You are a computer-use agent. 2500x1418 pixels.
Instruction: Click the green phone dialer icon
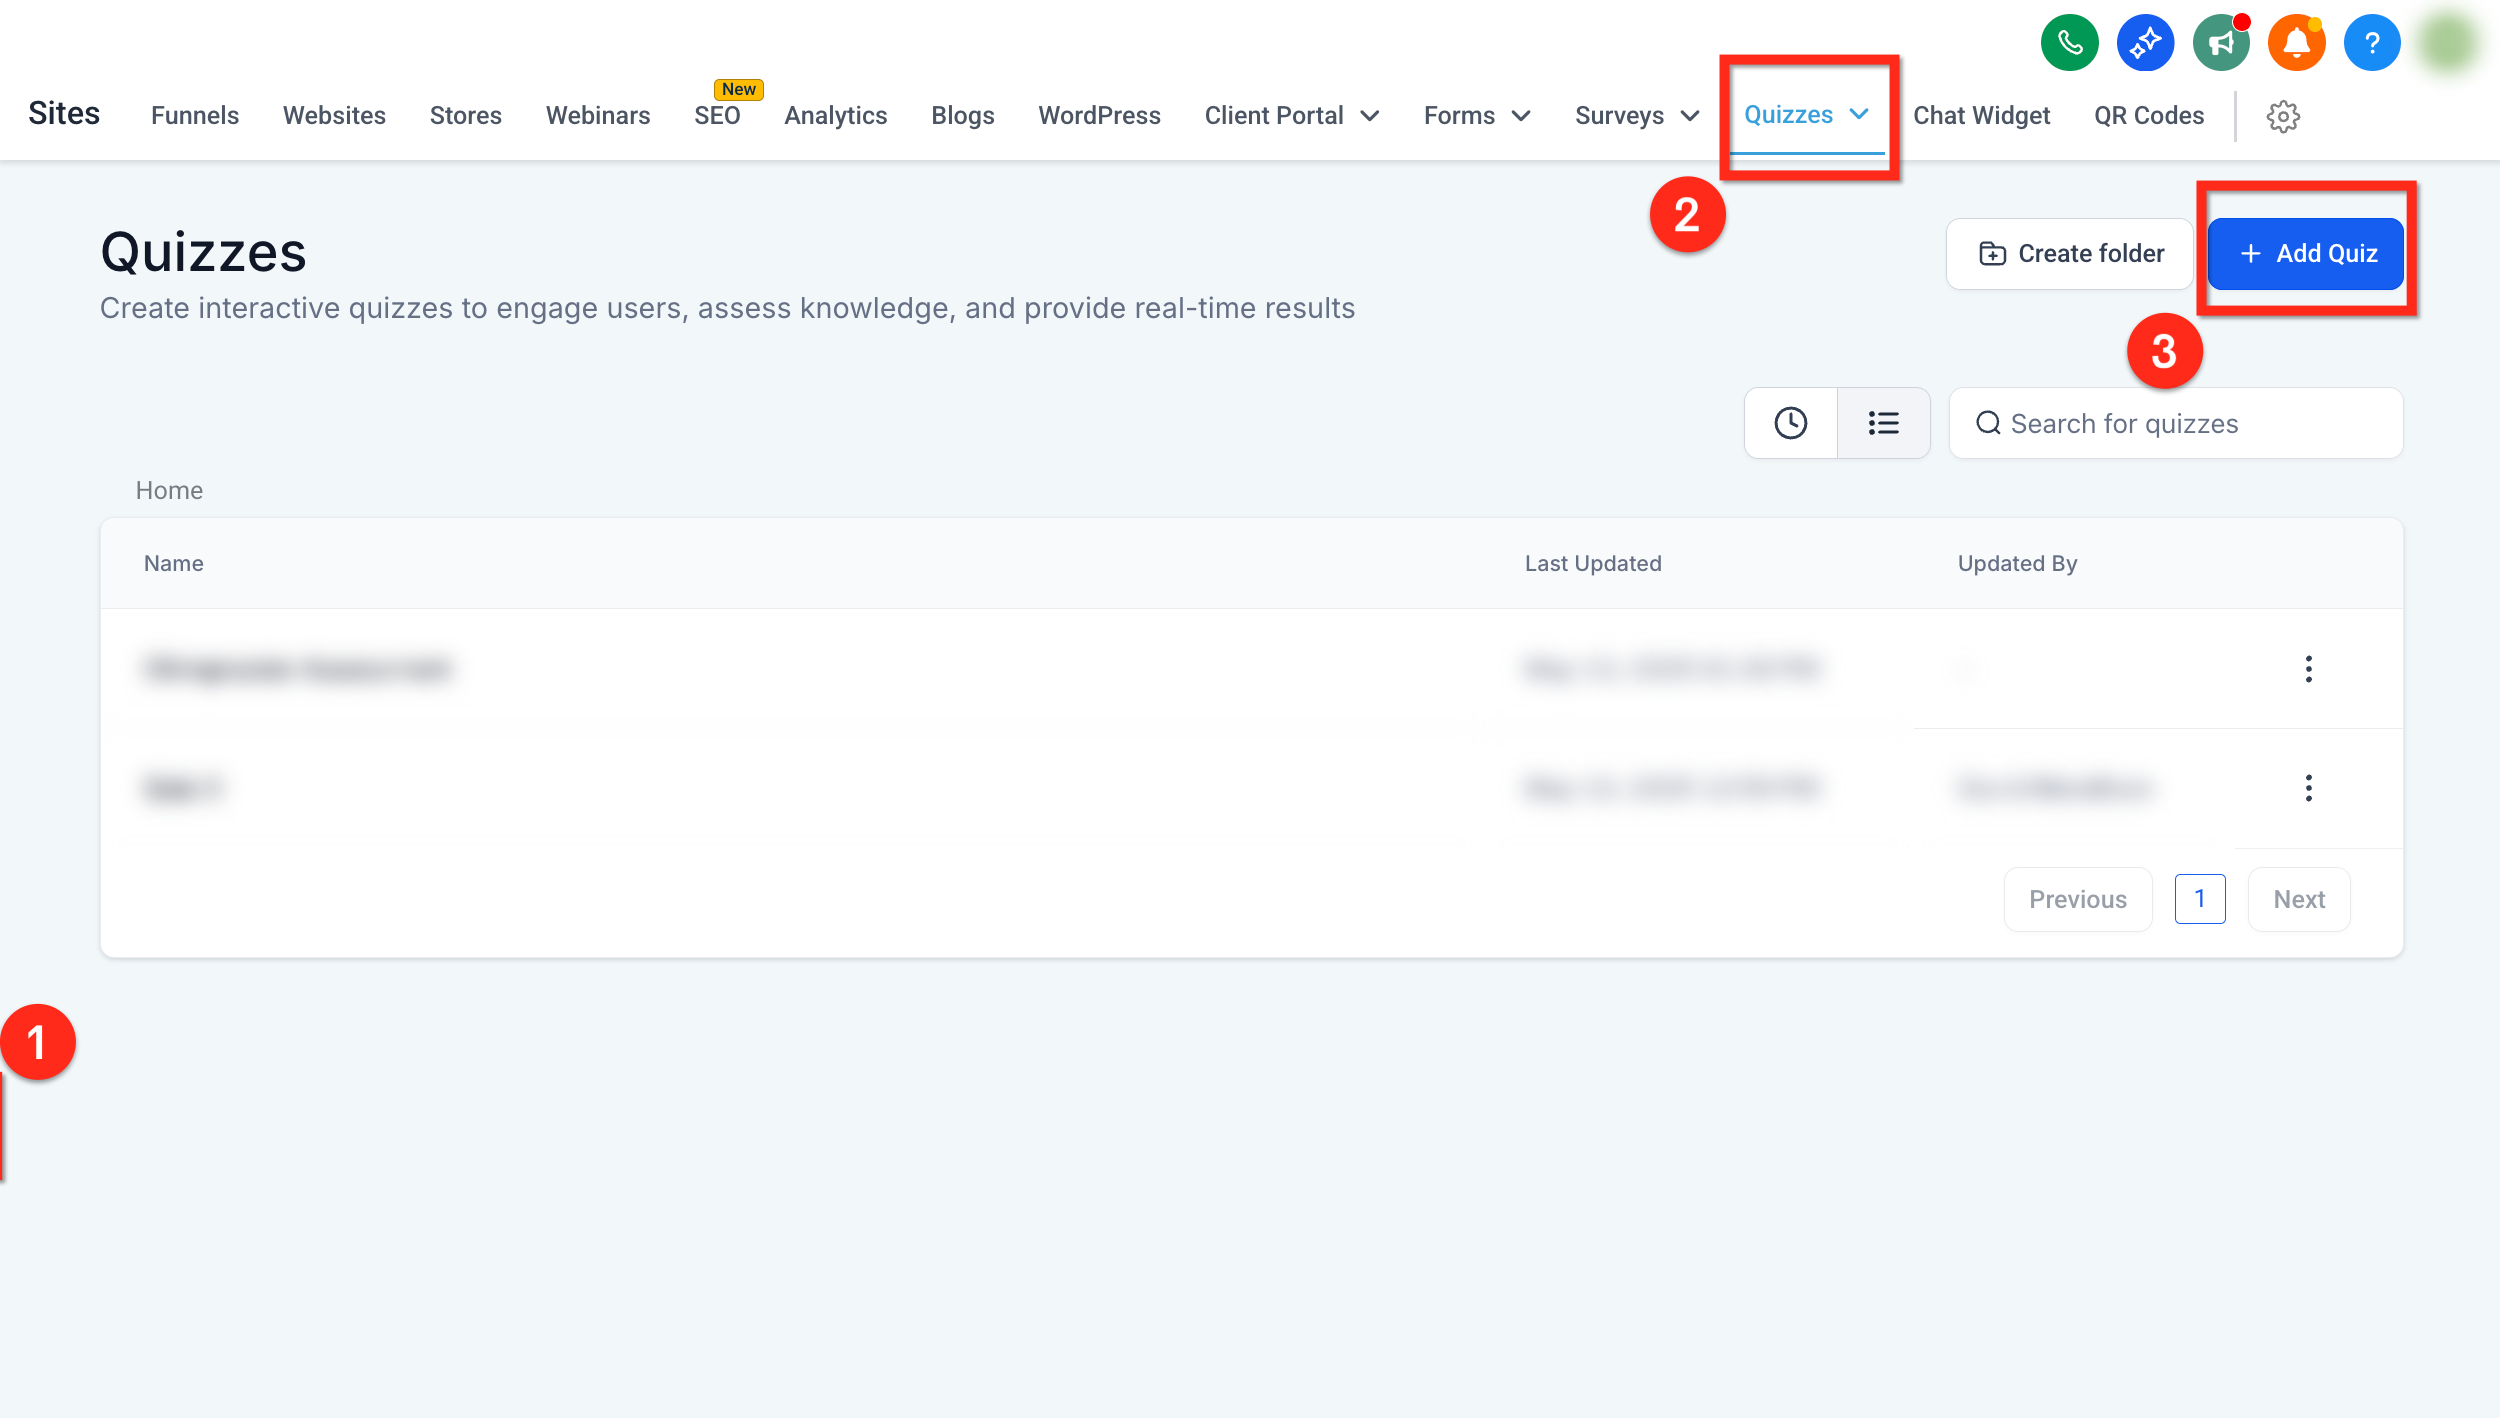pos(2069,43)
